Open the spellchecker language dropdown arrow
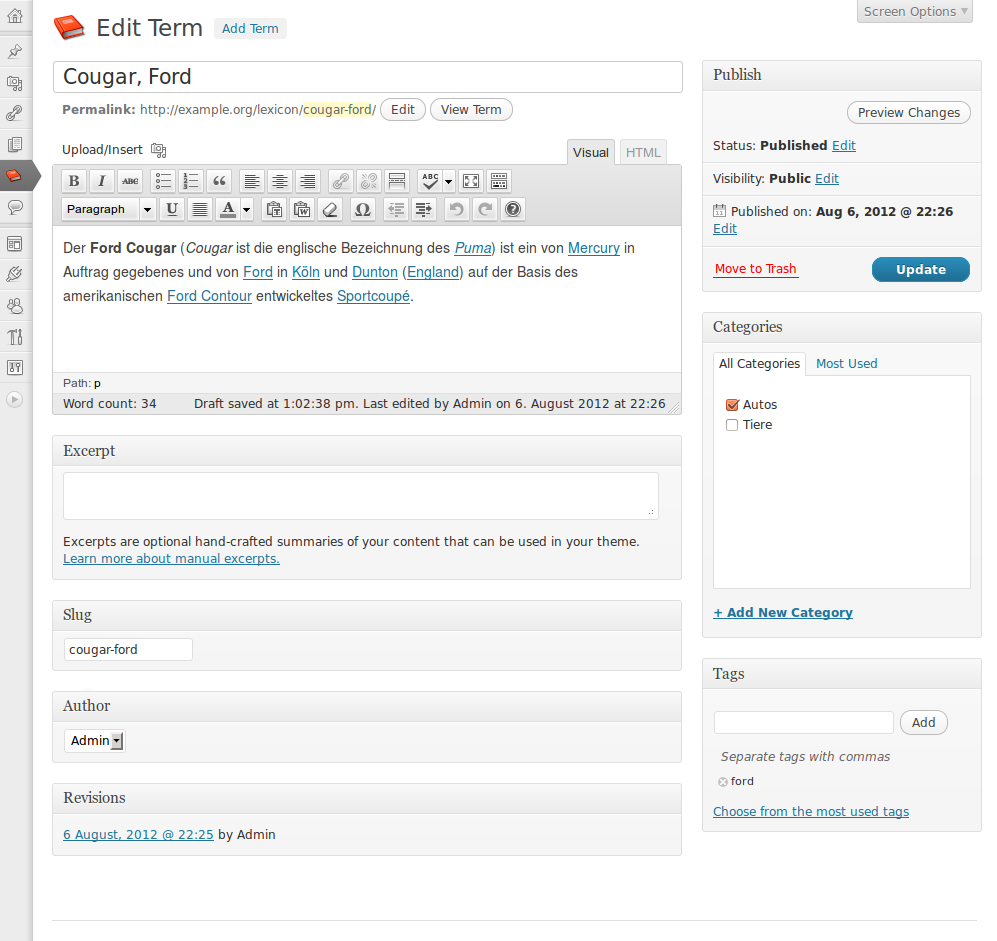Viewport: 997px width, 941px height. [448, 181]
